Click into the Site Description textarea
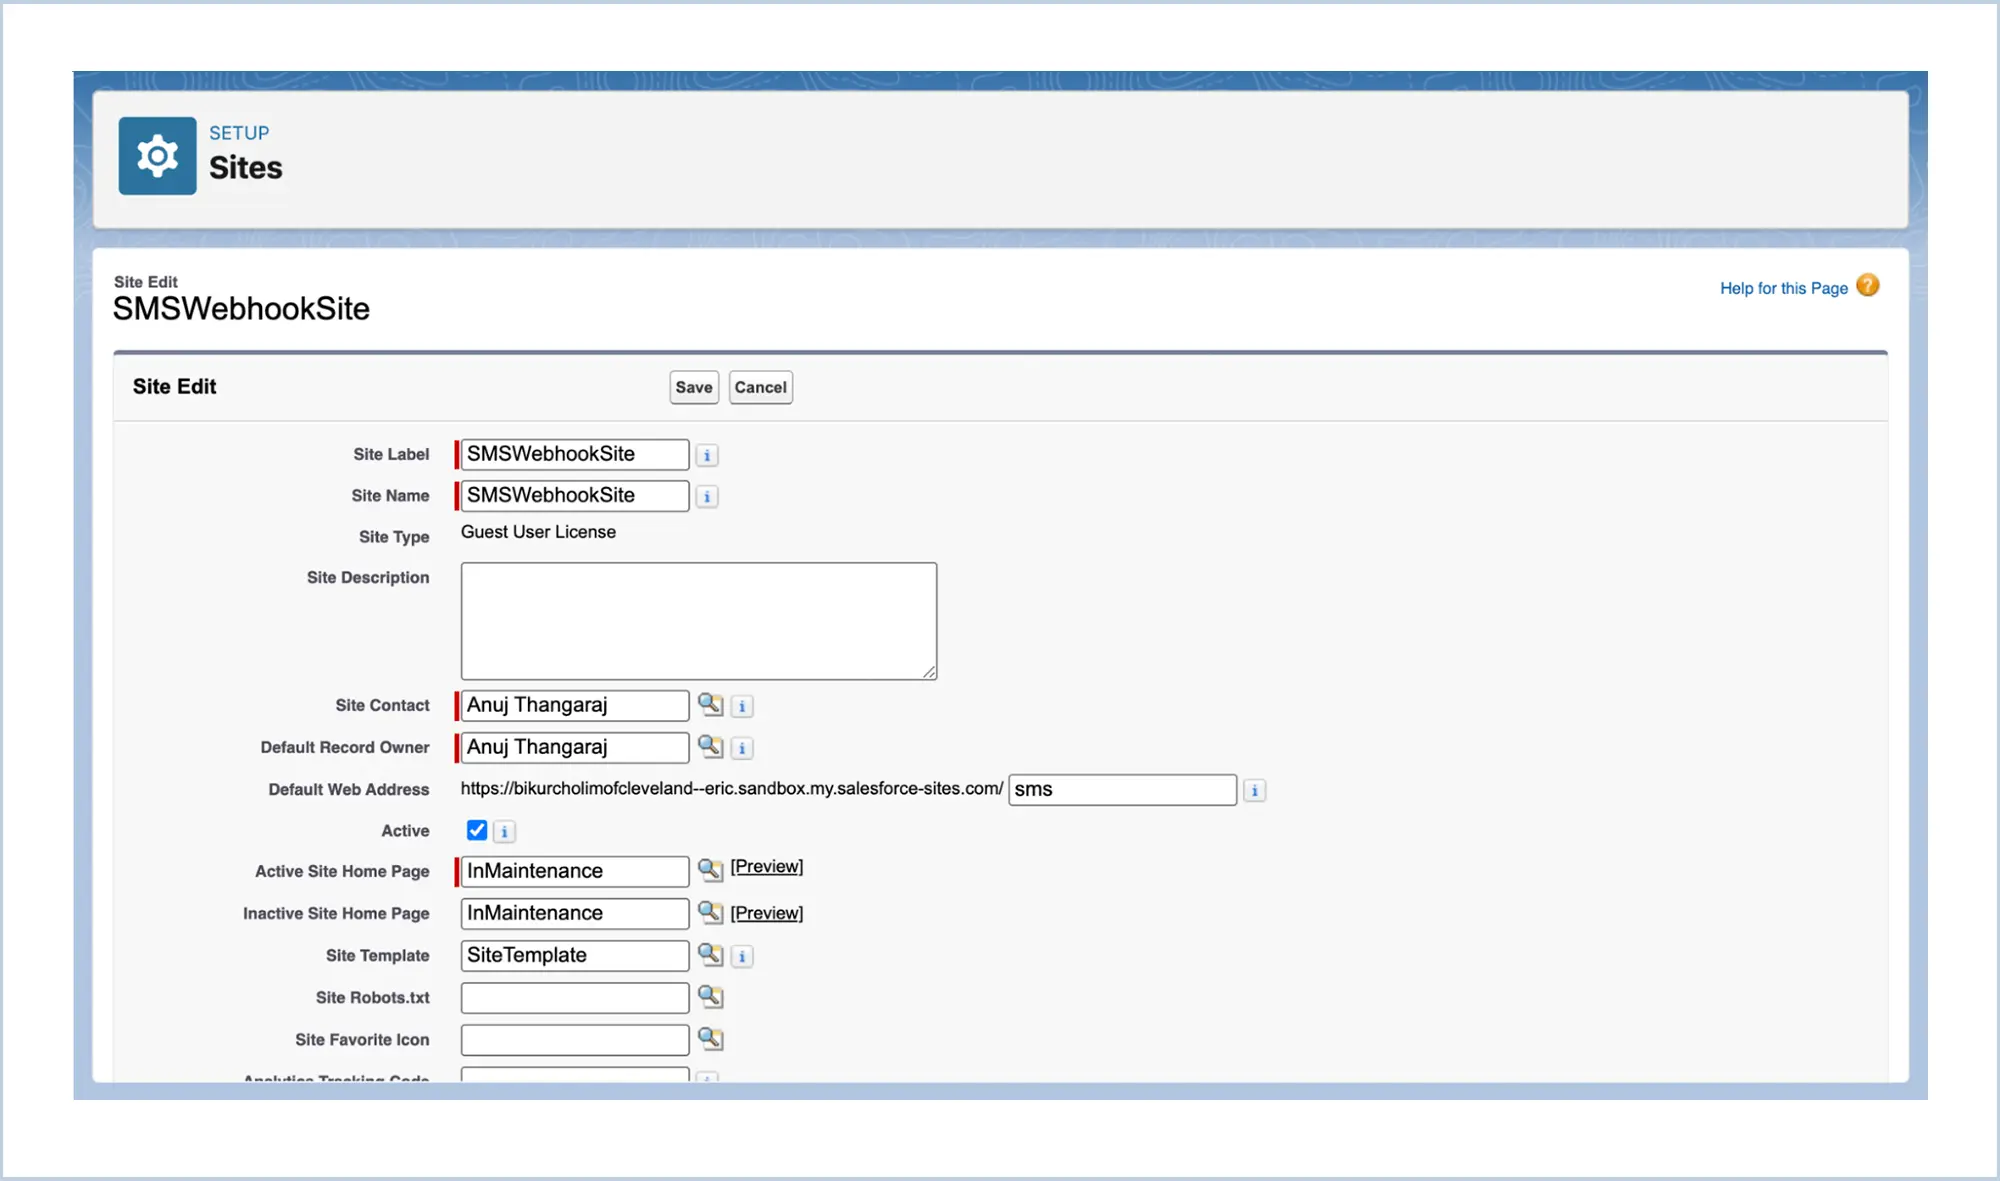Viewport: 2000px width, 1181px height. (698, 621)
